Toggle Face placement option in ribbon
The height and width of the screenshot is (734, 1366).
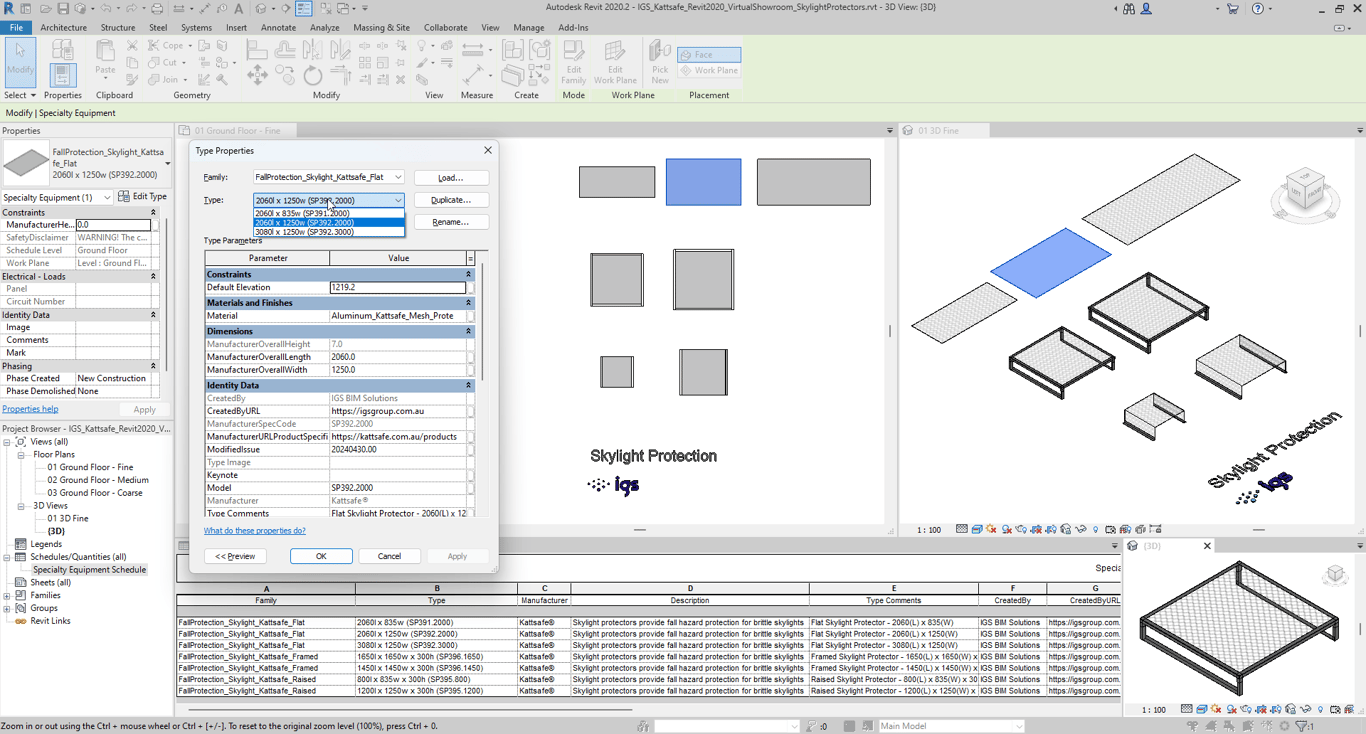(x=709, y=55)
